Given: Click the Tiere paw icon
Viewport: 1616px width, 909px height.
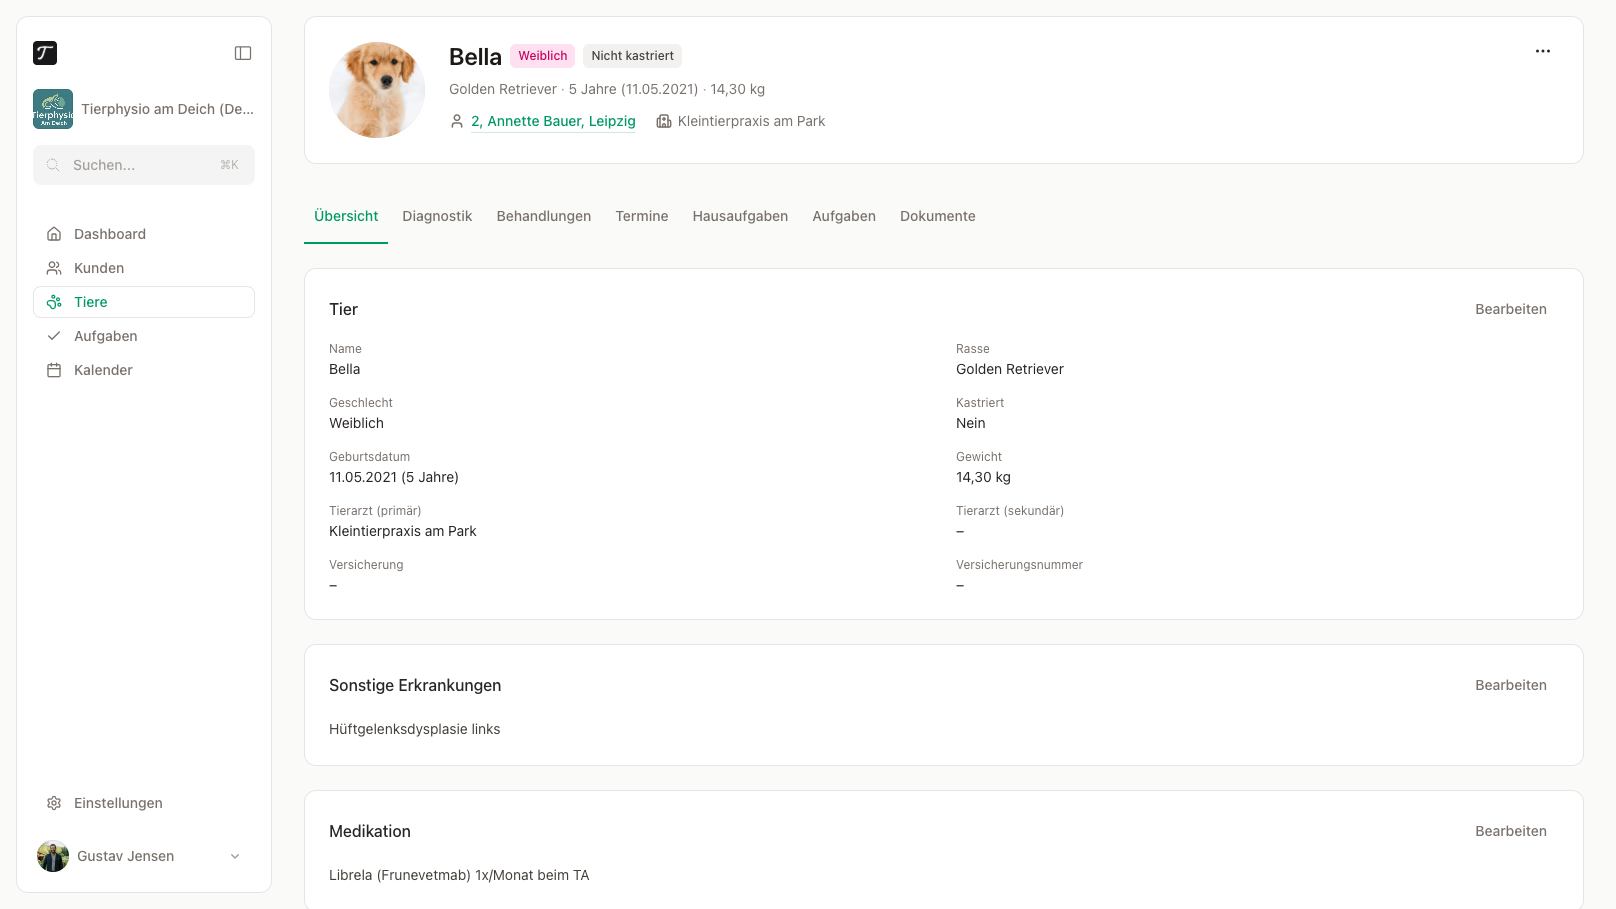Looking at the screenshot, I should 54,302.
